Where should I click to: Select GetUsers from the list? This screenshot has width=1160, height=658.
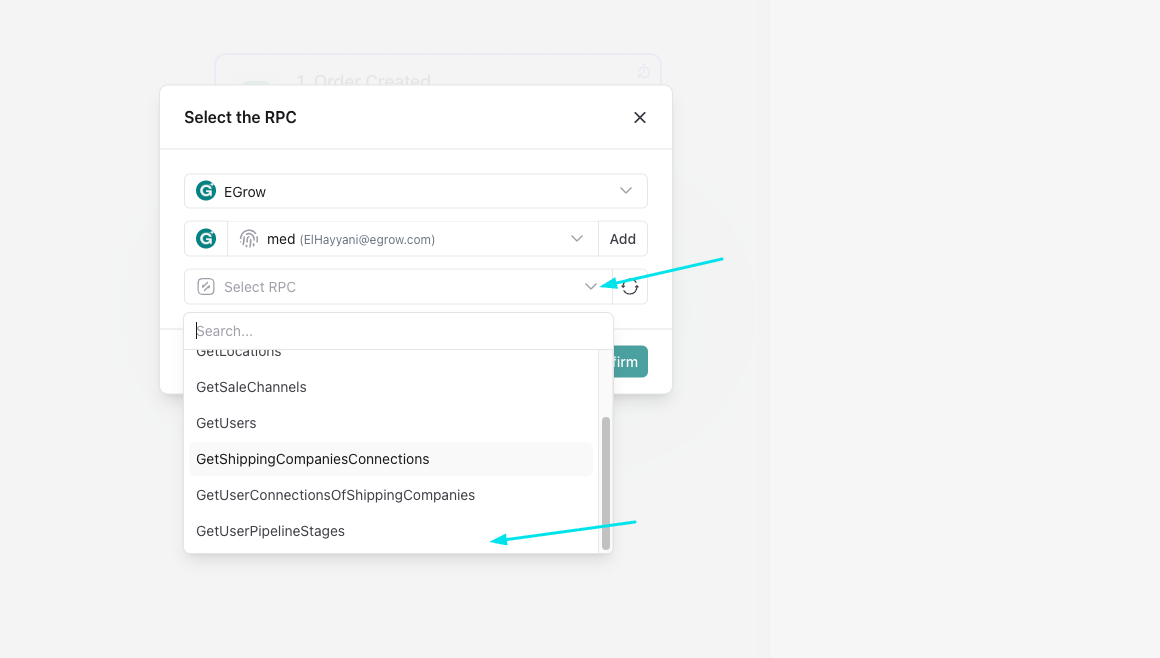tap(391, 423)
